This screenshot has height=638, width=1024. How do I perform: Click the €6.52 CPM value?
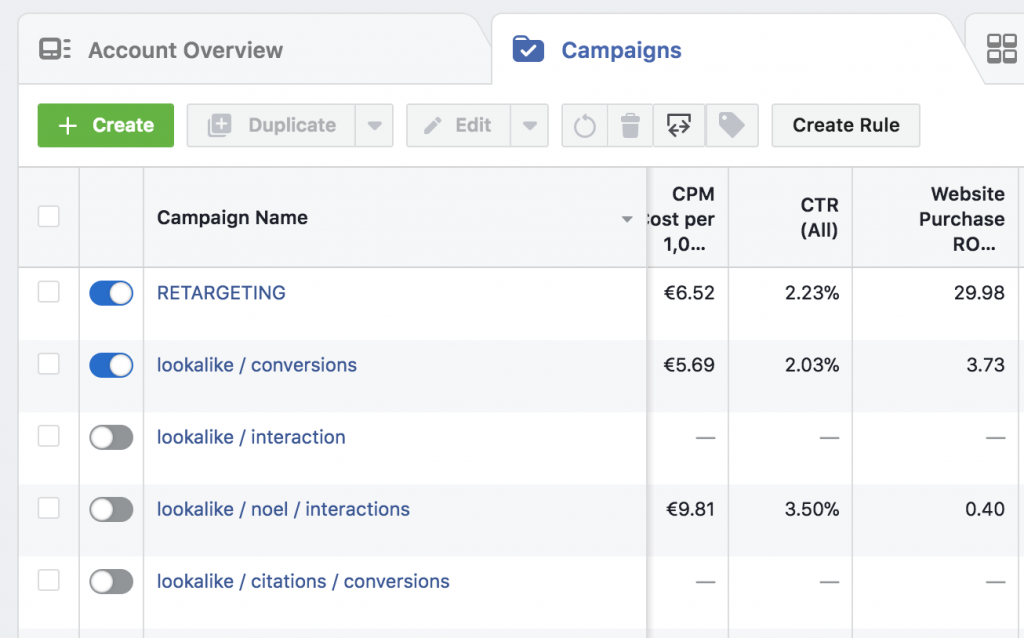pos(689,293)
